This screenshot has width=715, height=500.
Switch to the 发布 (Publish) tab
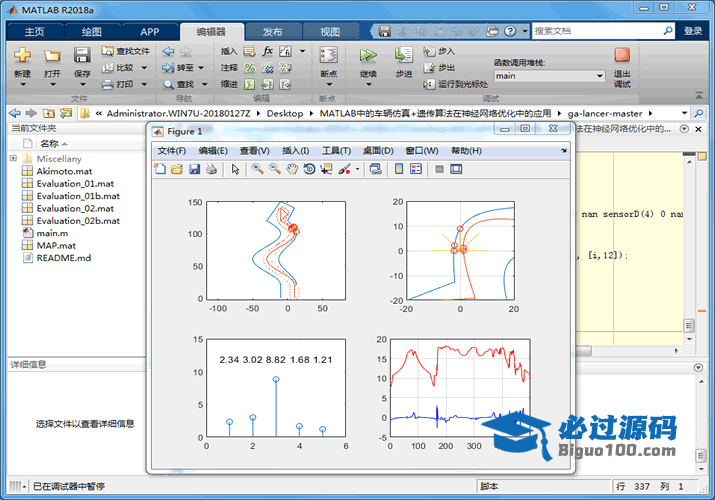[272, 31]
